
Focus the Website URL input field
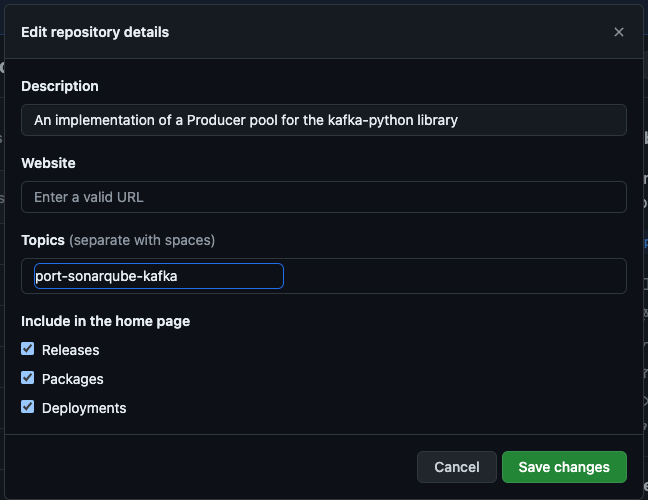pos(324,197)
